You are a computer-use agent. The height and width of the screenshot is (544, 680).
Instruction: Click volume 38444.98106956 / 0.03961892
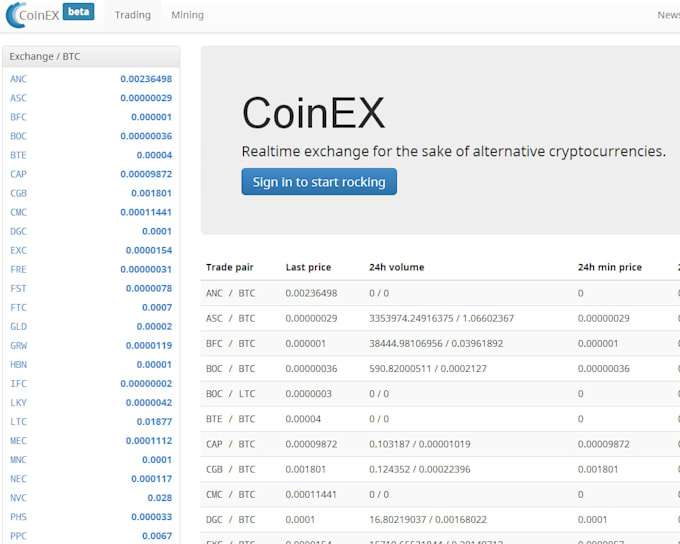[436, 344]
